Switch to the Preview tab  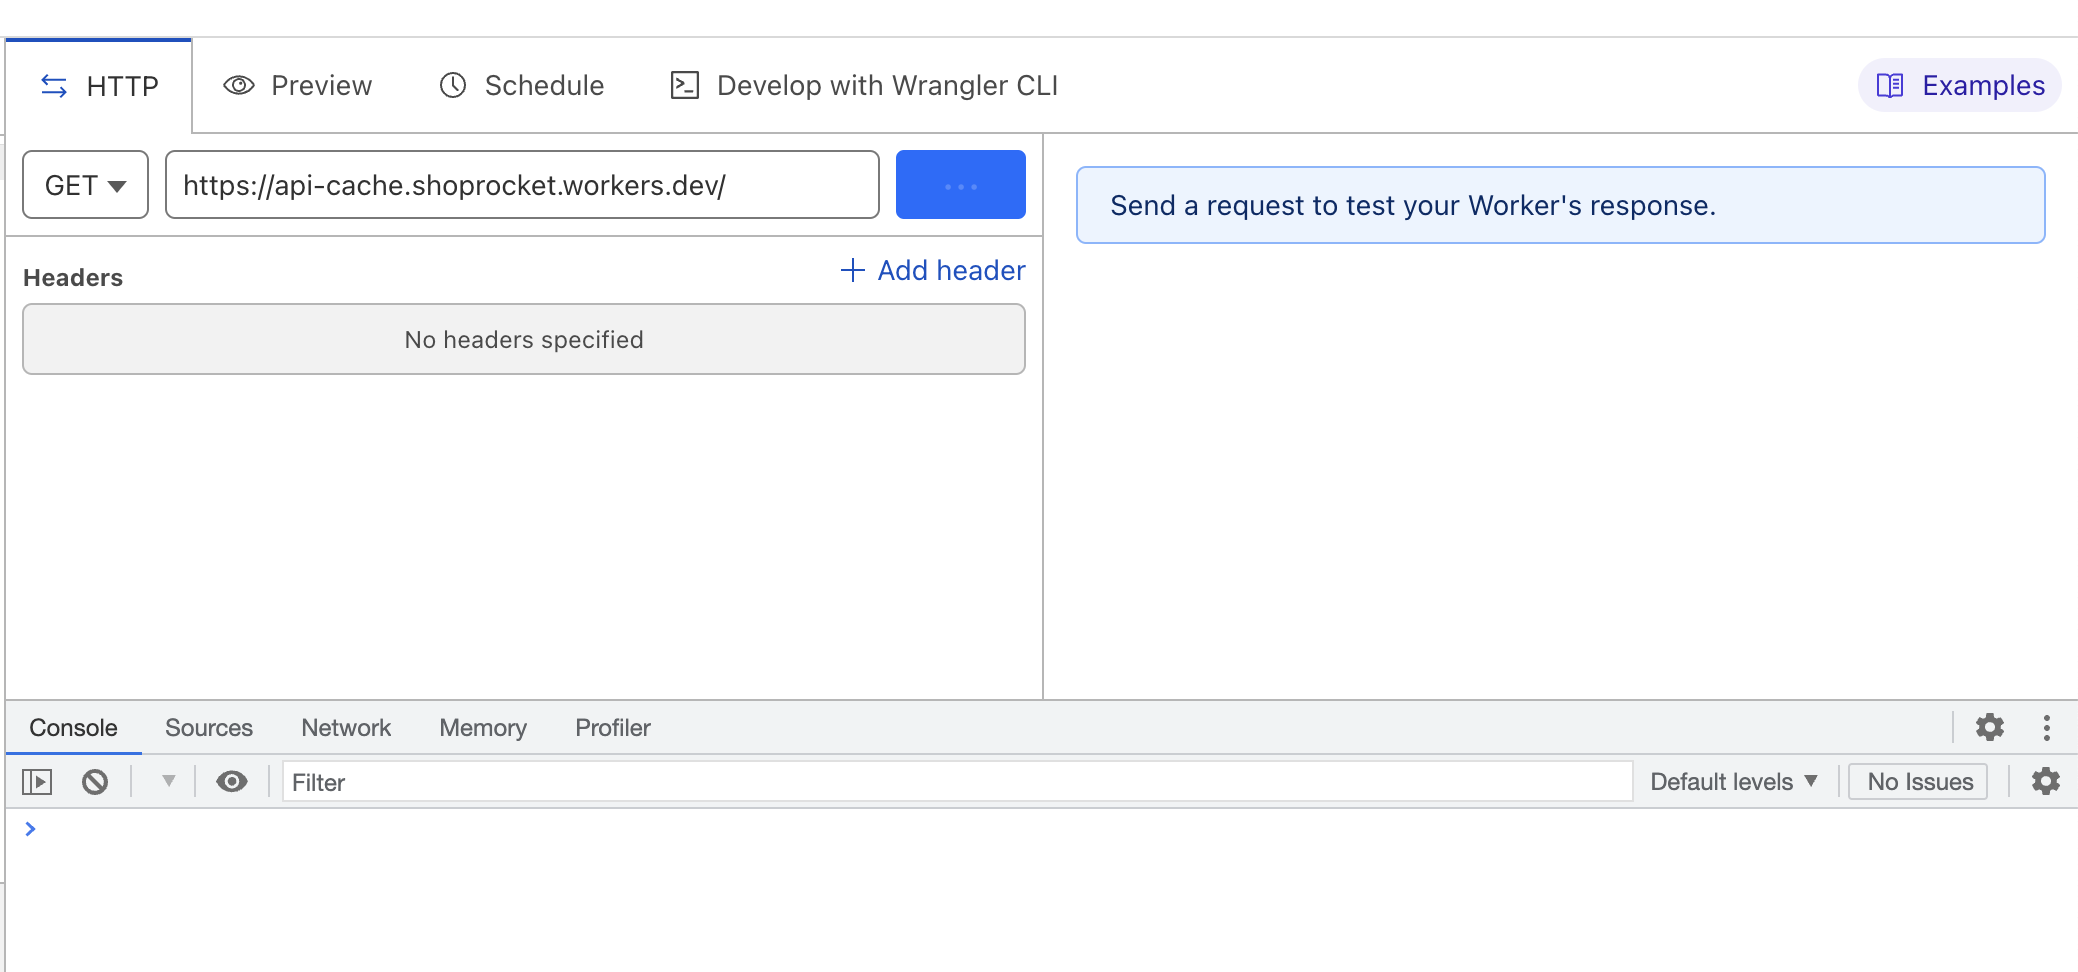pos(297,85)
